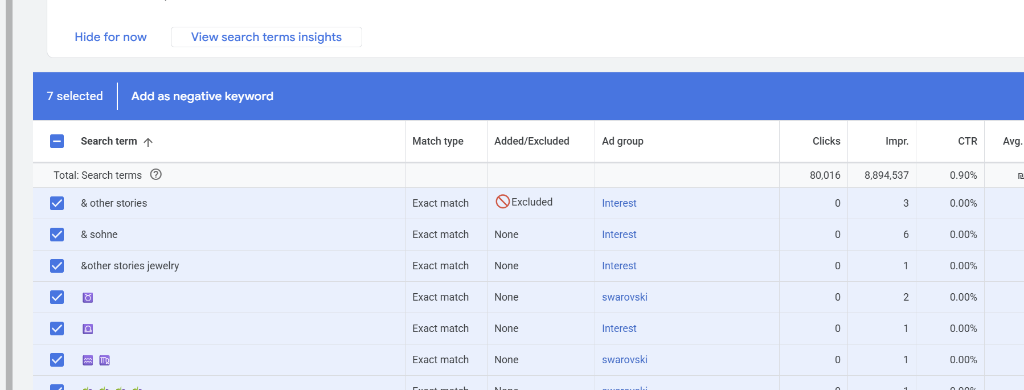Click the Taurus emoji search term
The width and height of the screenshot is (1024, 390).
88,297
